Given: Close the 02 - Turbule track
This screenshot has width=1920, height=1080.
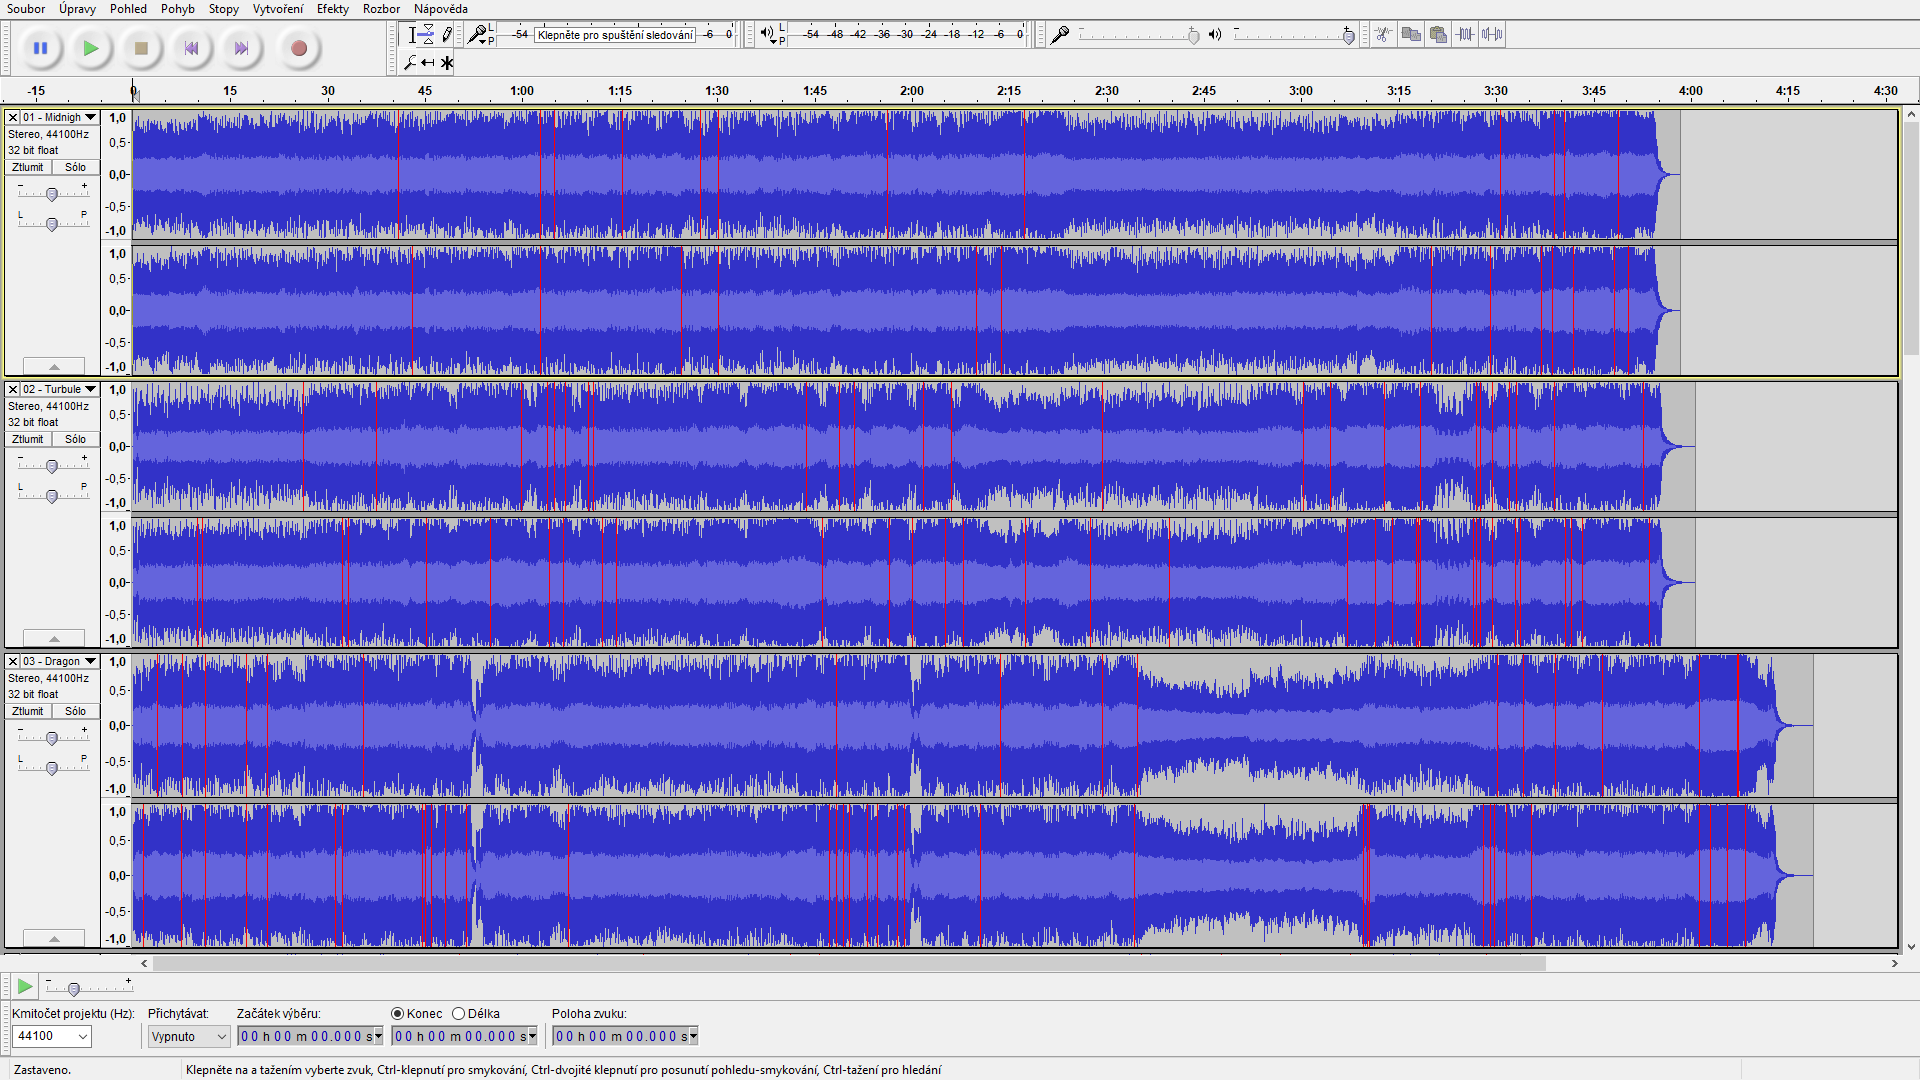Looking at the screenshot, I should [x=13, y=389].
